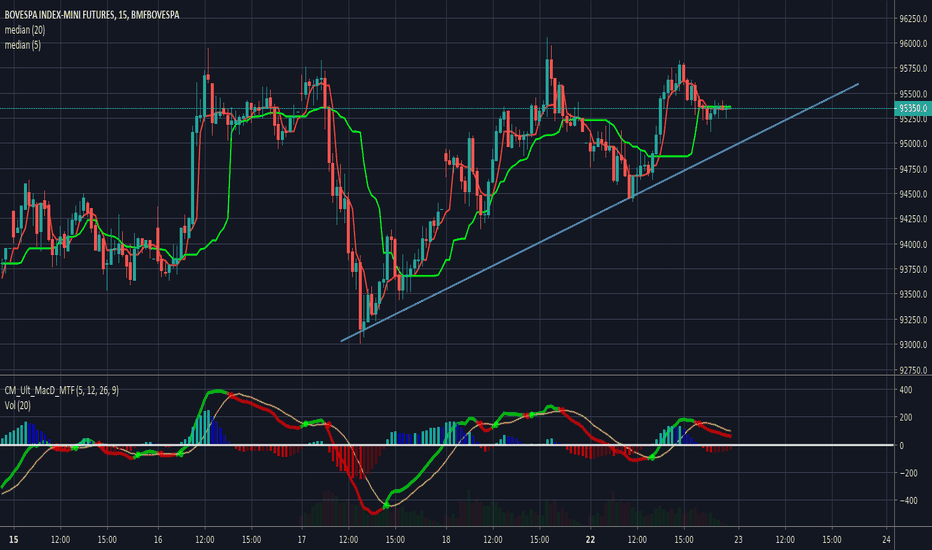Click the BOVESPA INDEX-MINI FUTURES chart title
Screen dimensions: 932x550
coord(92,15)
